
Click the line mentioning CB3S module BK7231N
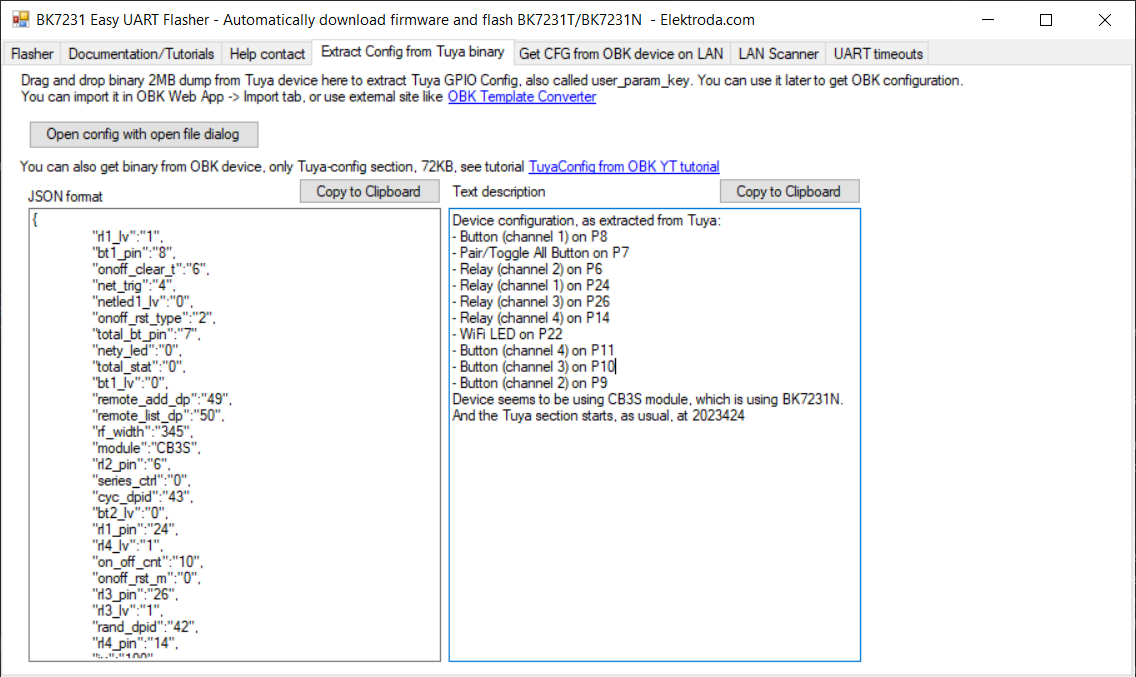tap(648, 399)
